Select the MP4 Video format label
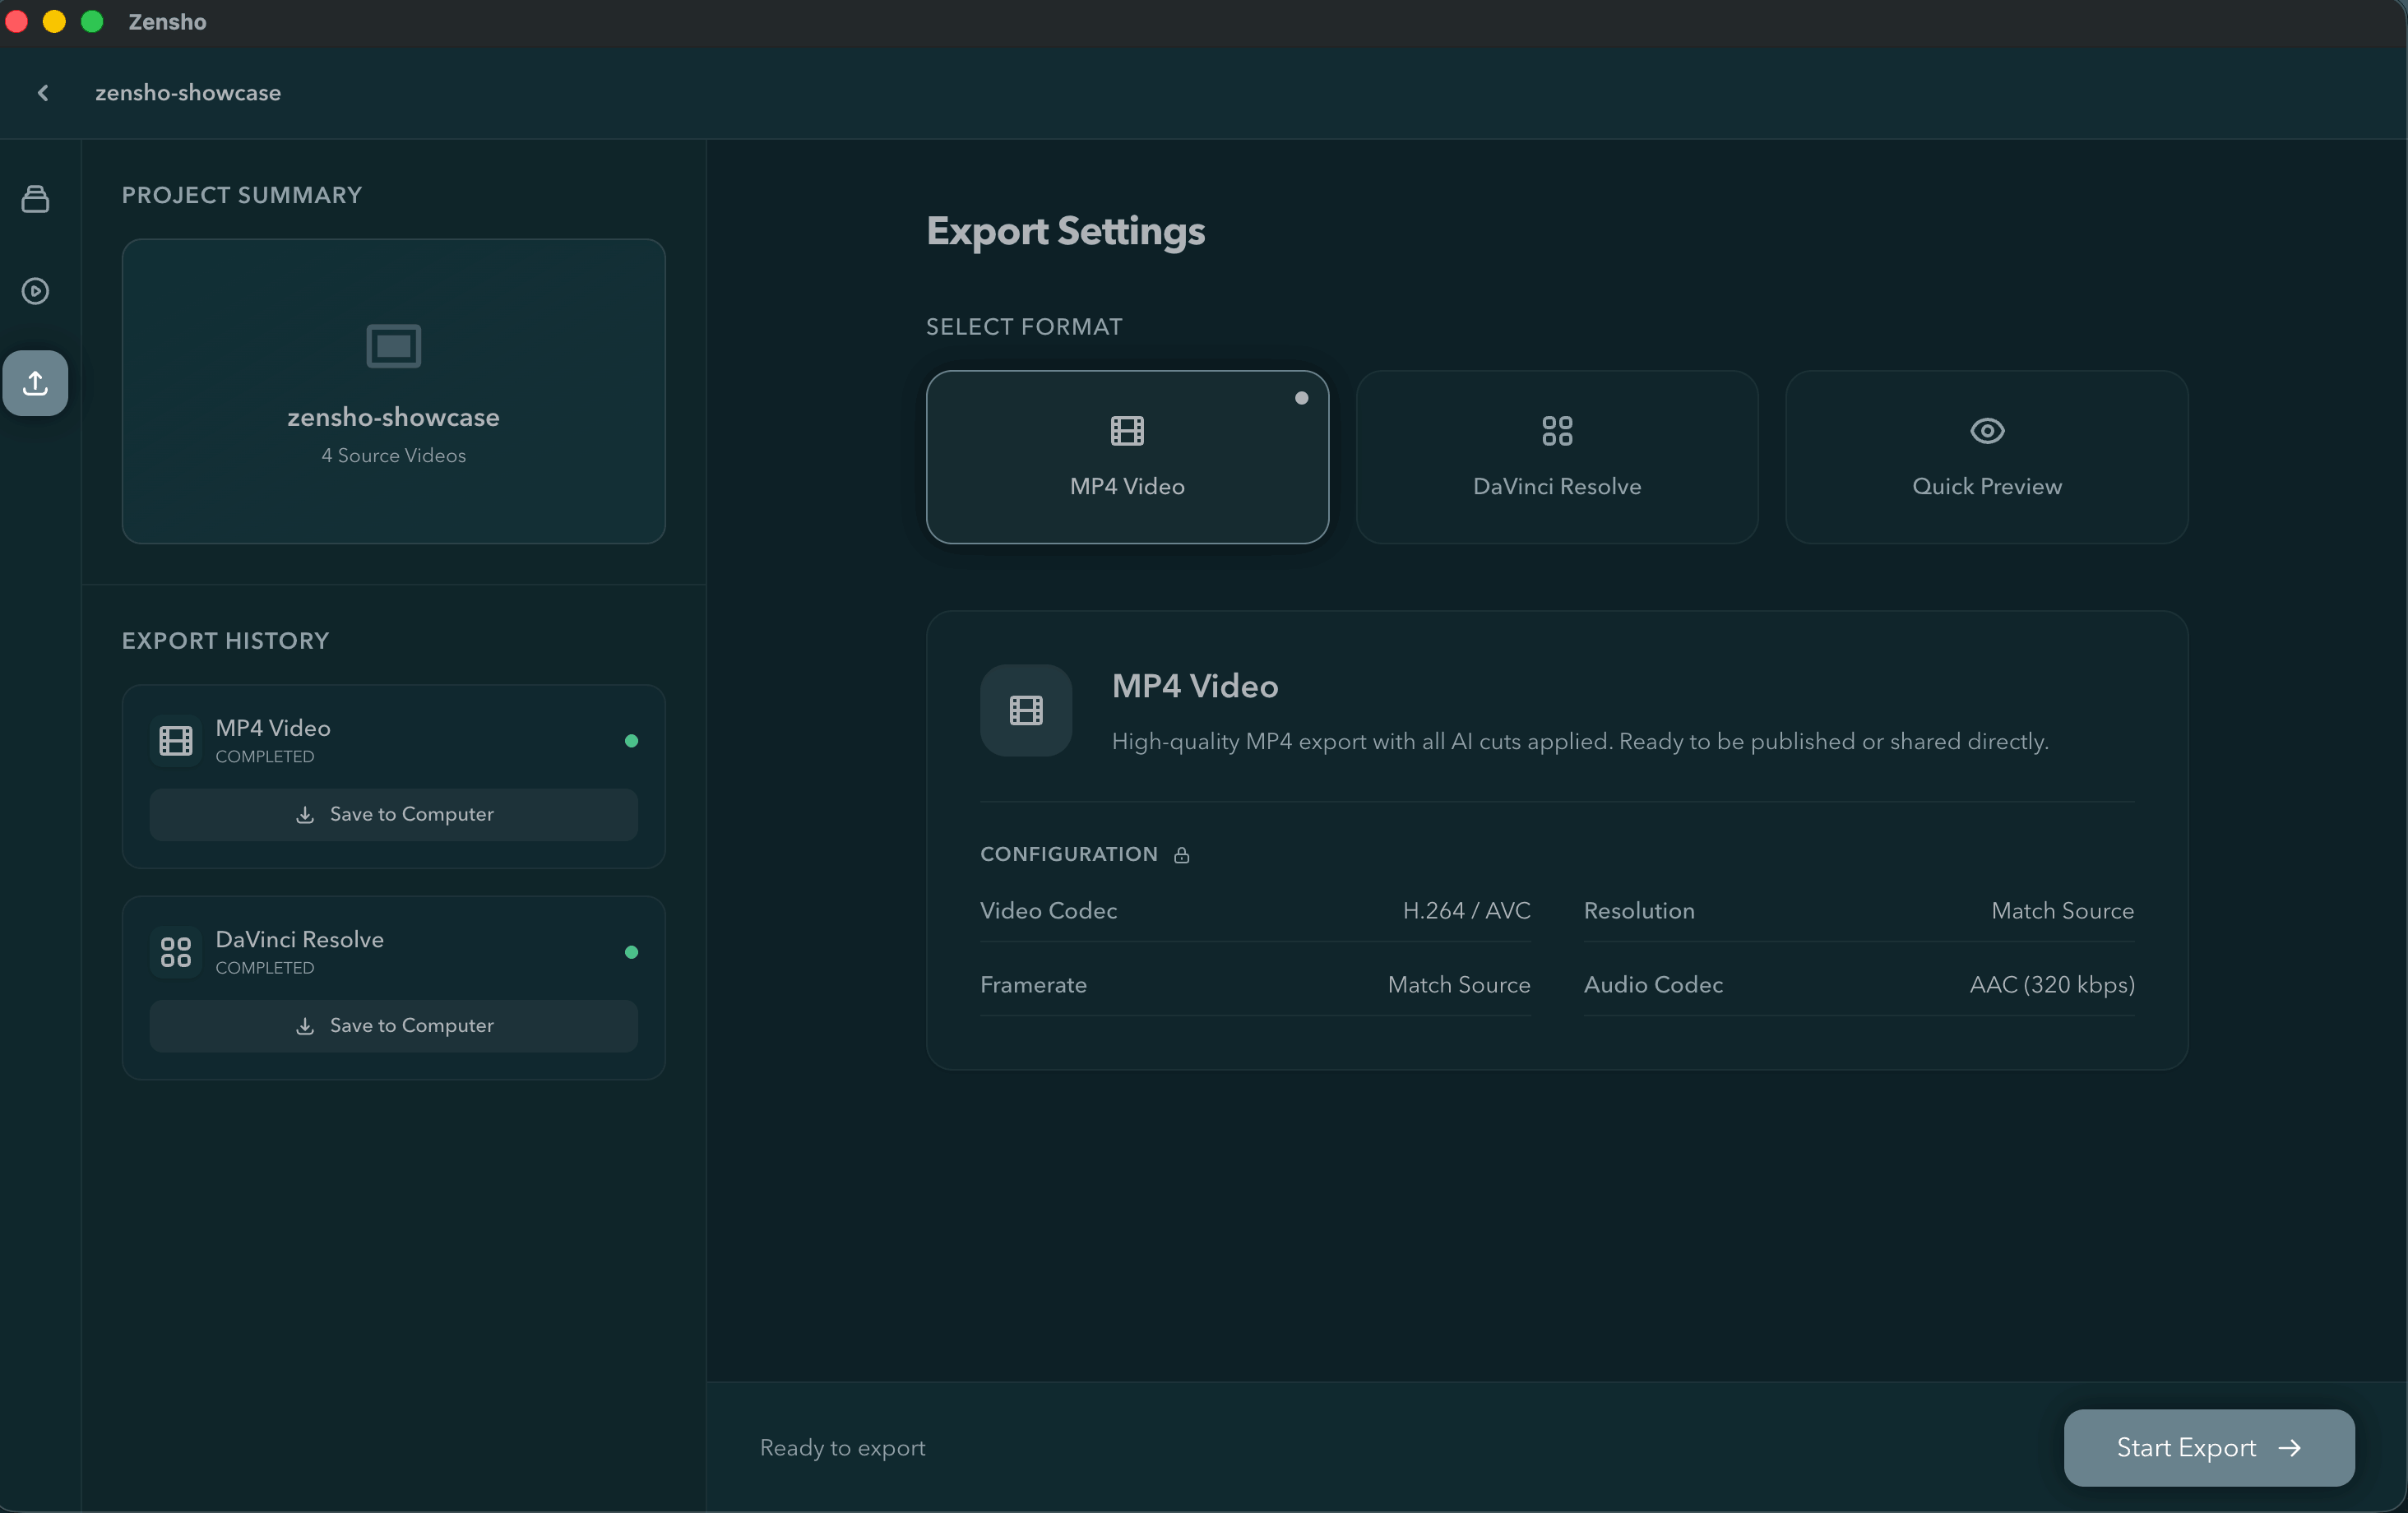The height and width of the screenshot is (1513, 2408). point(1127,487)
